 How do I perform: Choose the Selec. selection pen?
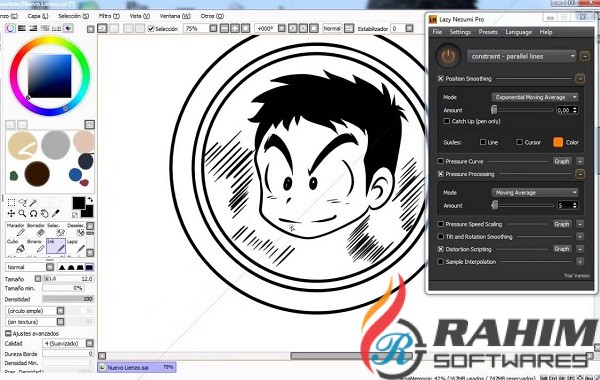[x=56, y=230]
